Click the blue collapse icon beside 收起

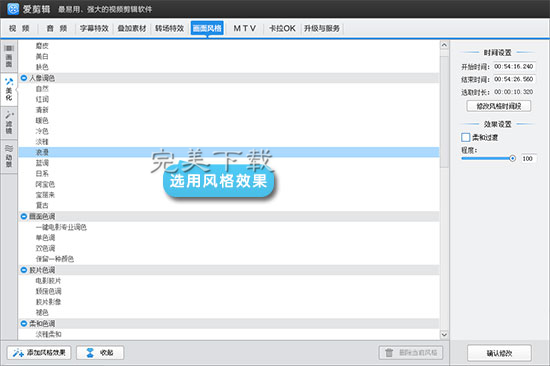point(90,353)
